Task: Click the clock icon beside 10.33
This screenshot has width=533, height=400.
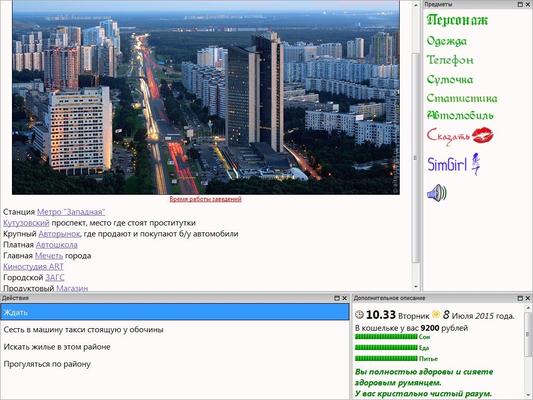Action: click(359, 315)
